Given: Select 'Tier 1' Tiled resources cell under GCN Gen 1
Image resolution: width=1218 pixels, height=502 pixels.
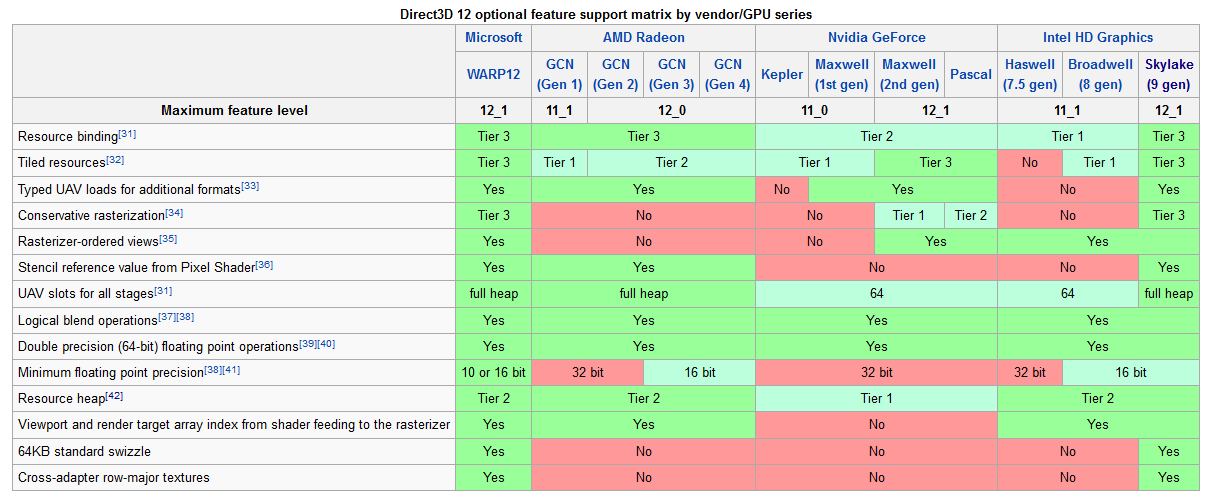Looking at the screenshot, I should [559, 162].
